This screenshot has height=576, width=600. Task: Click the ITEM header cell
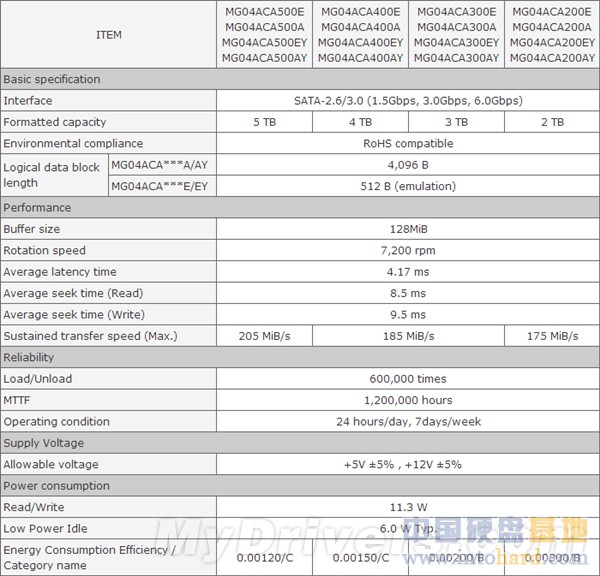click(109, 34)
